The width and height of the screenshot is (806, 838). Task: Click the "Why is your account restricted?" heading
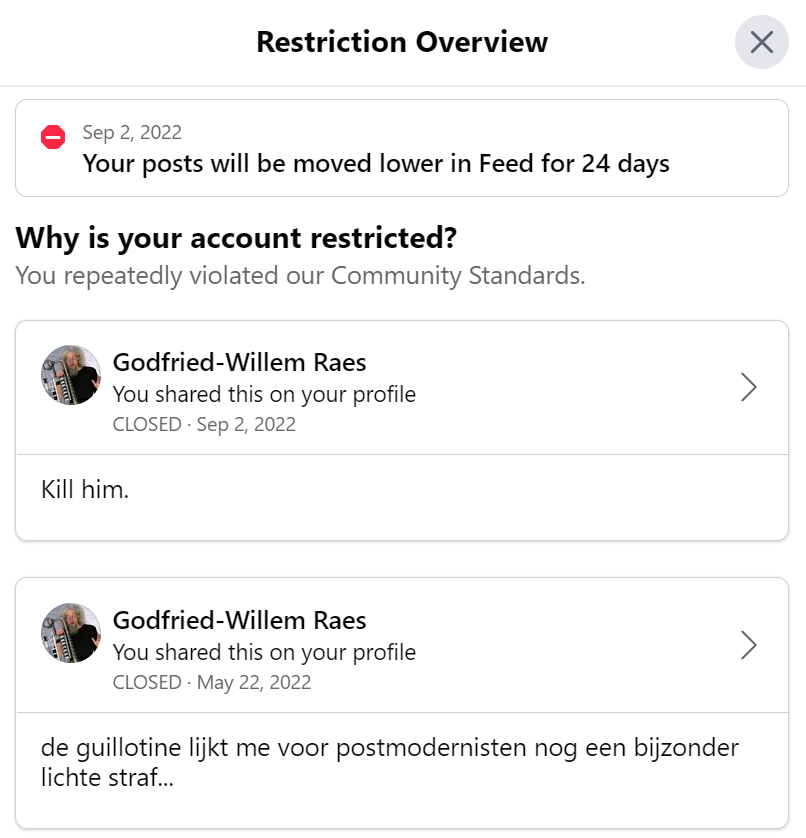pos(236,238)
